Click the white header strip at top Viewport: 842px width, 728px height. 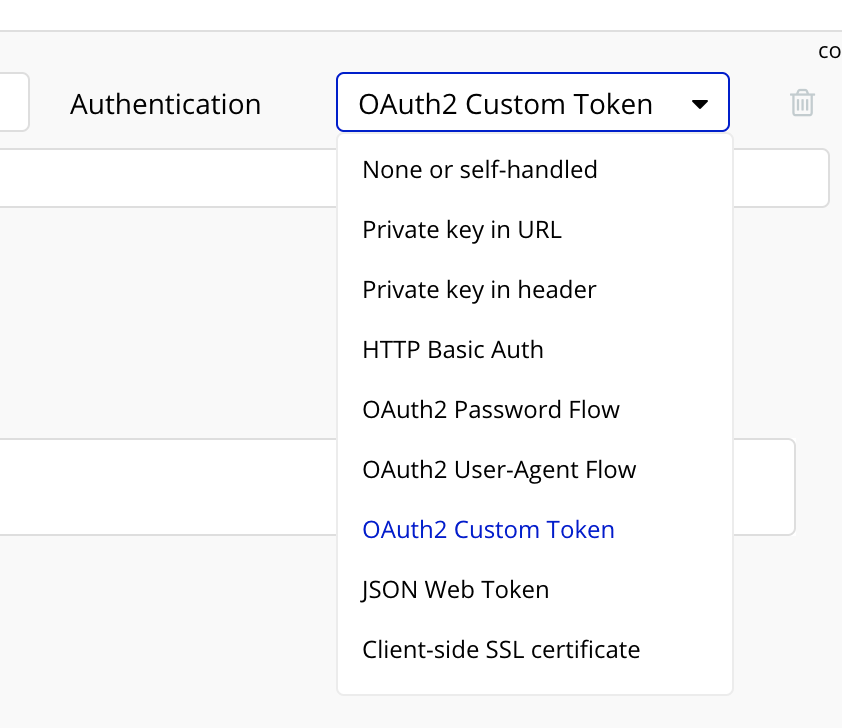pos(400,14)
